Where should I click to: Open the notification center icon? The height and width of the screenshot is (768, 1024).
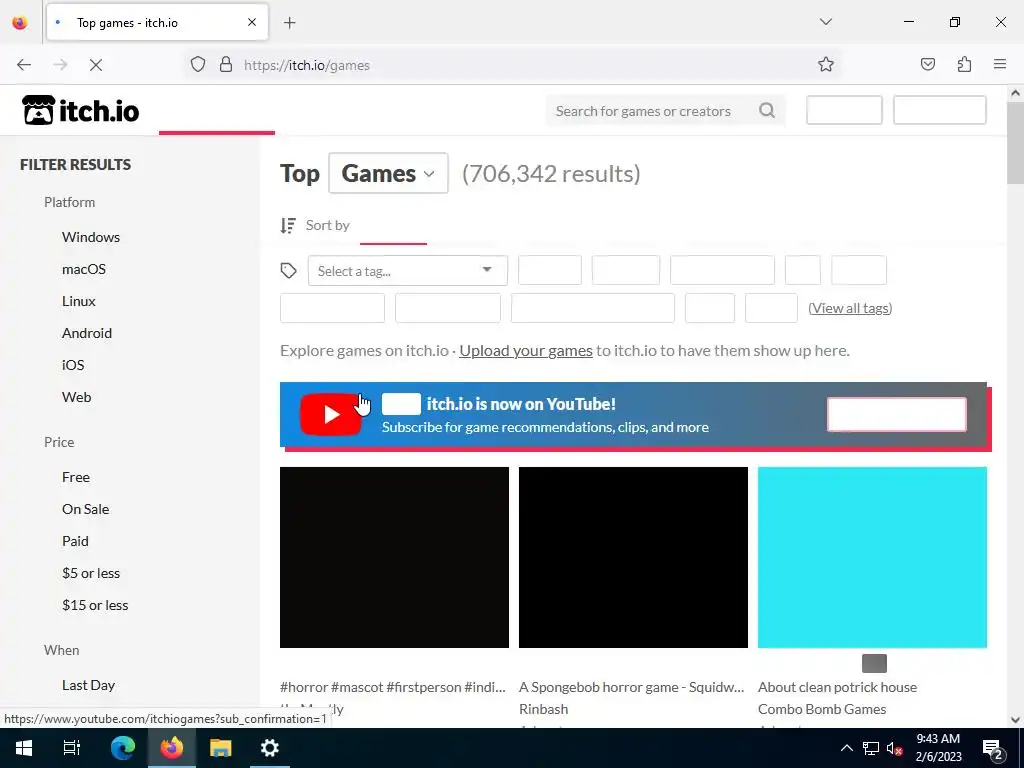coord(993,749)
